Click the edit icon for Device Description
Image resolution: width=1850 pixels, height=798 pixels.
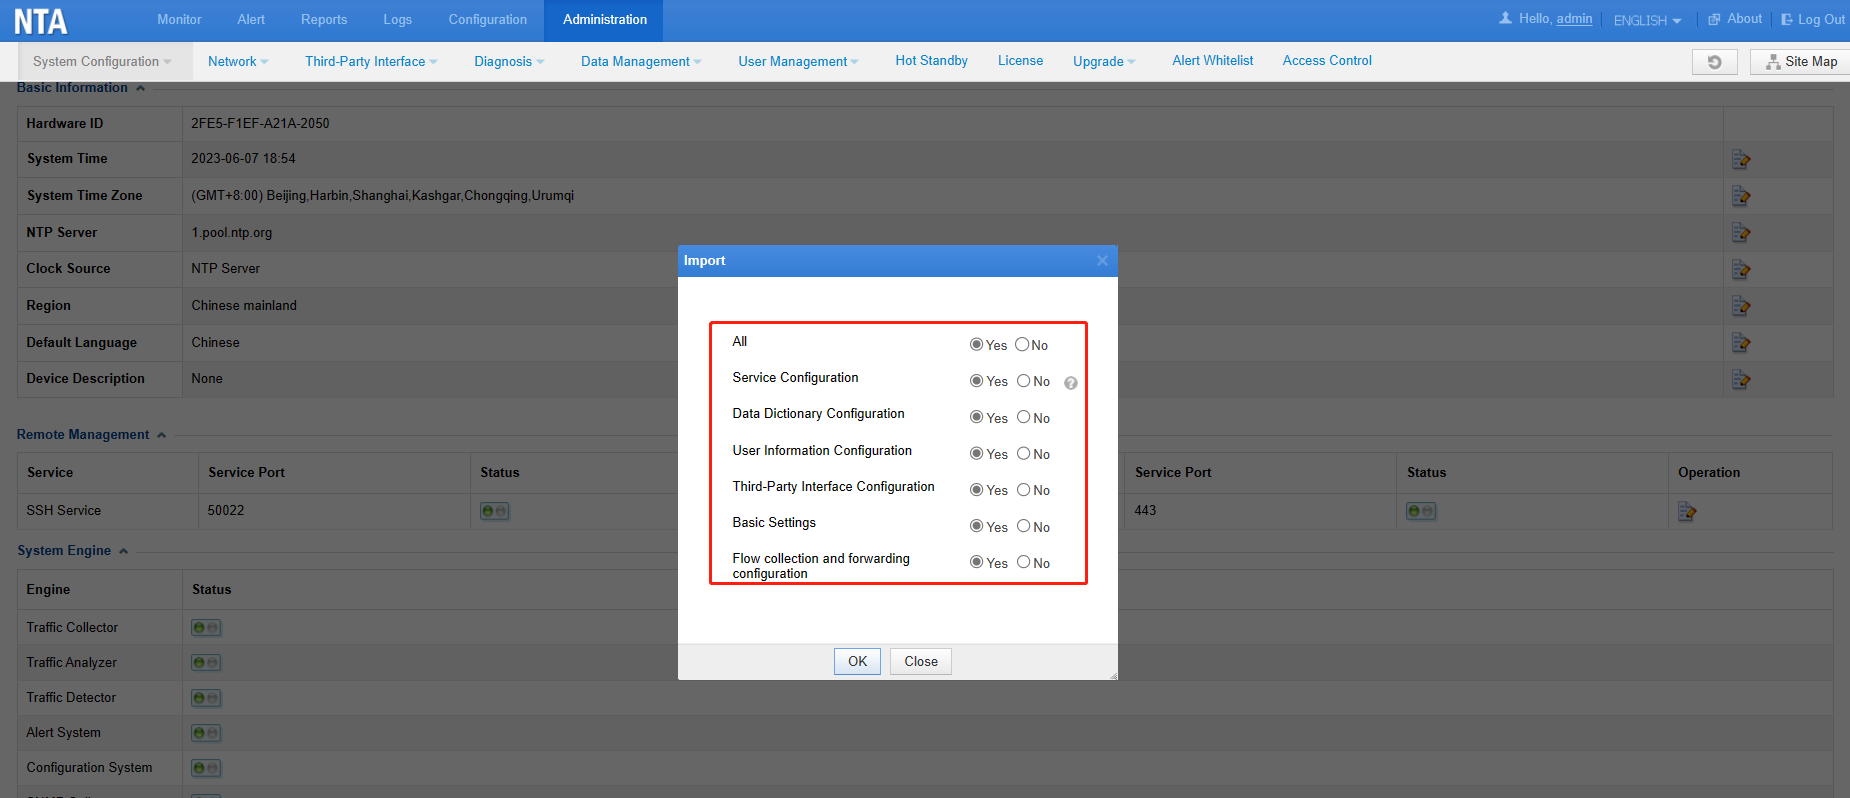point(1741,379)
